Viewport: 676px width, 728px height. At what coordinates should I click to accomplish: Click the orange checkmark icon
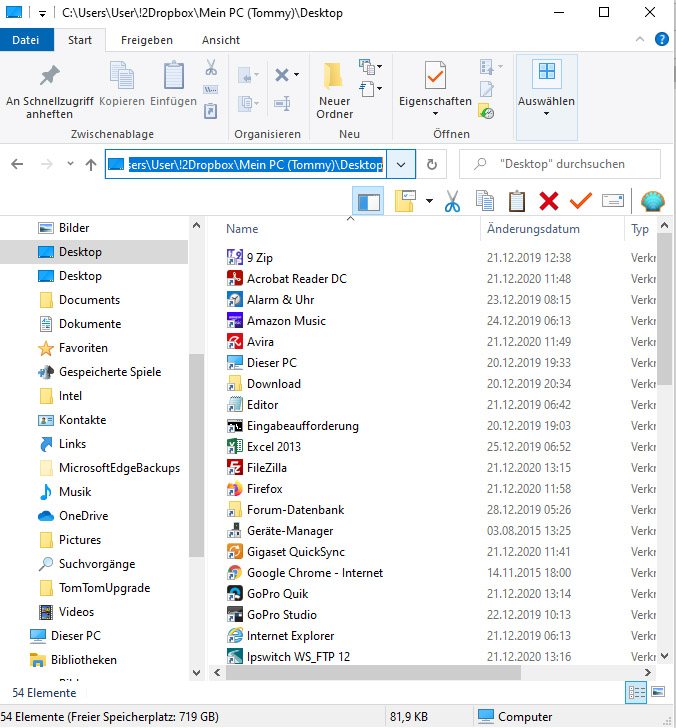[580, 201]
